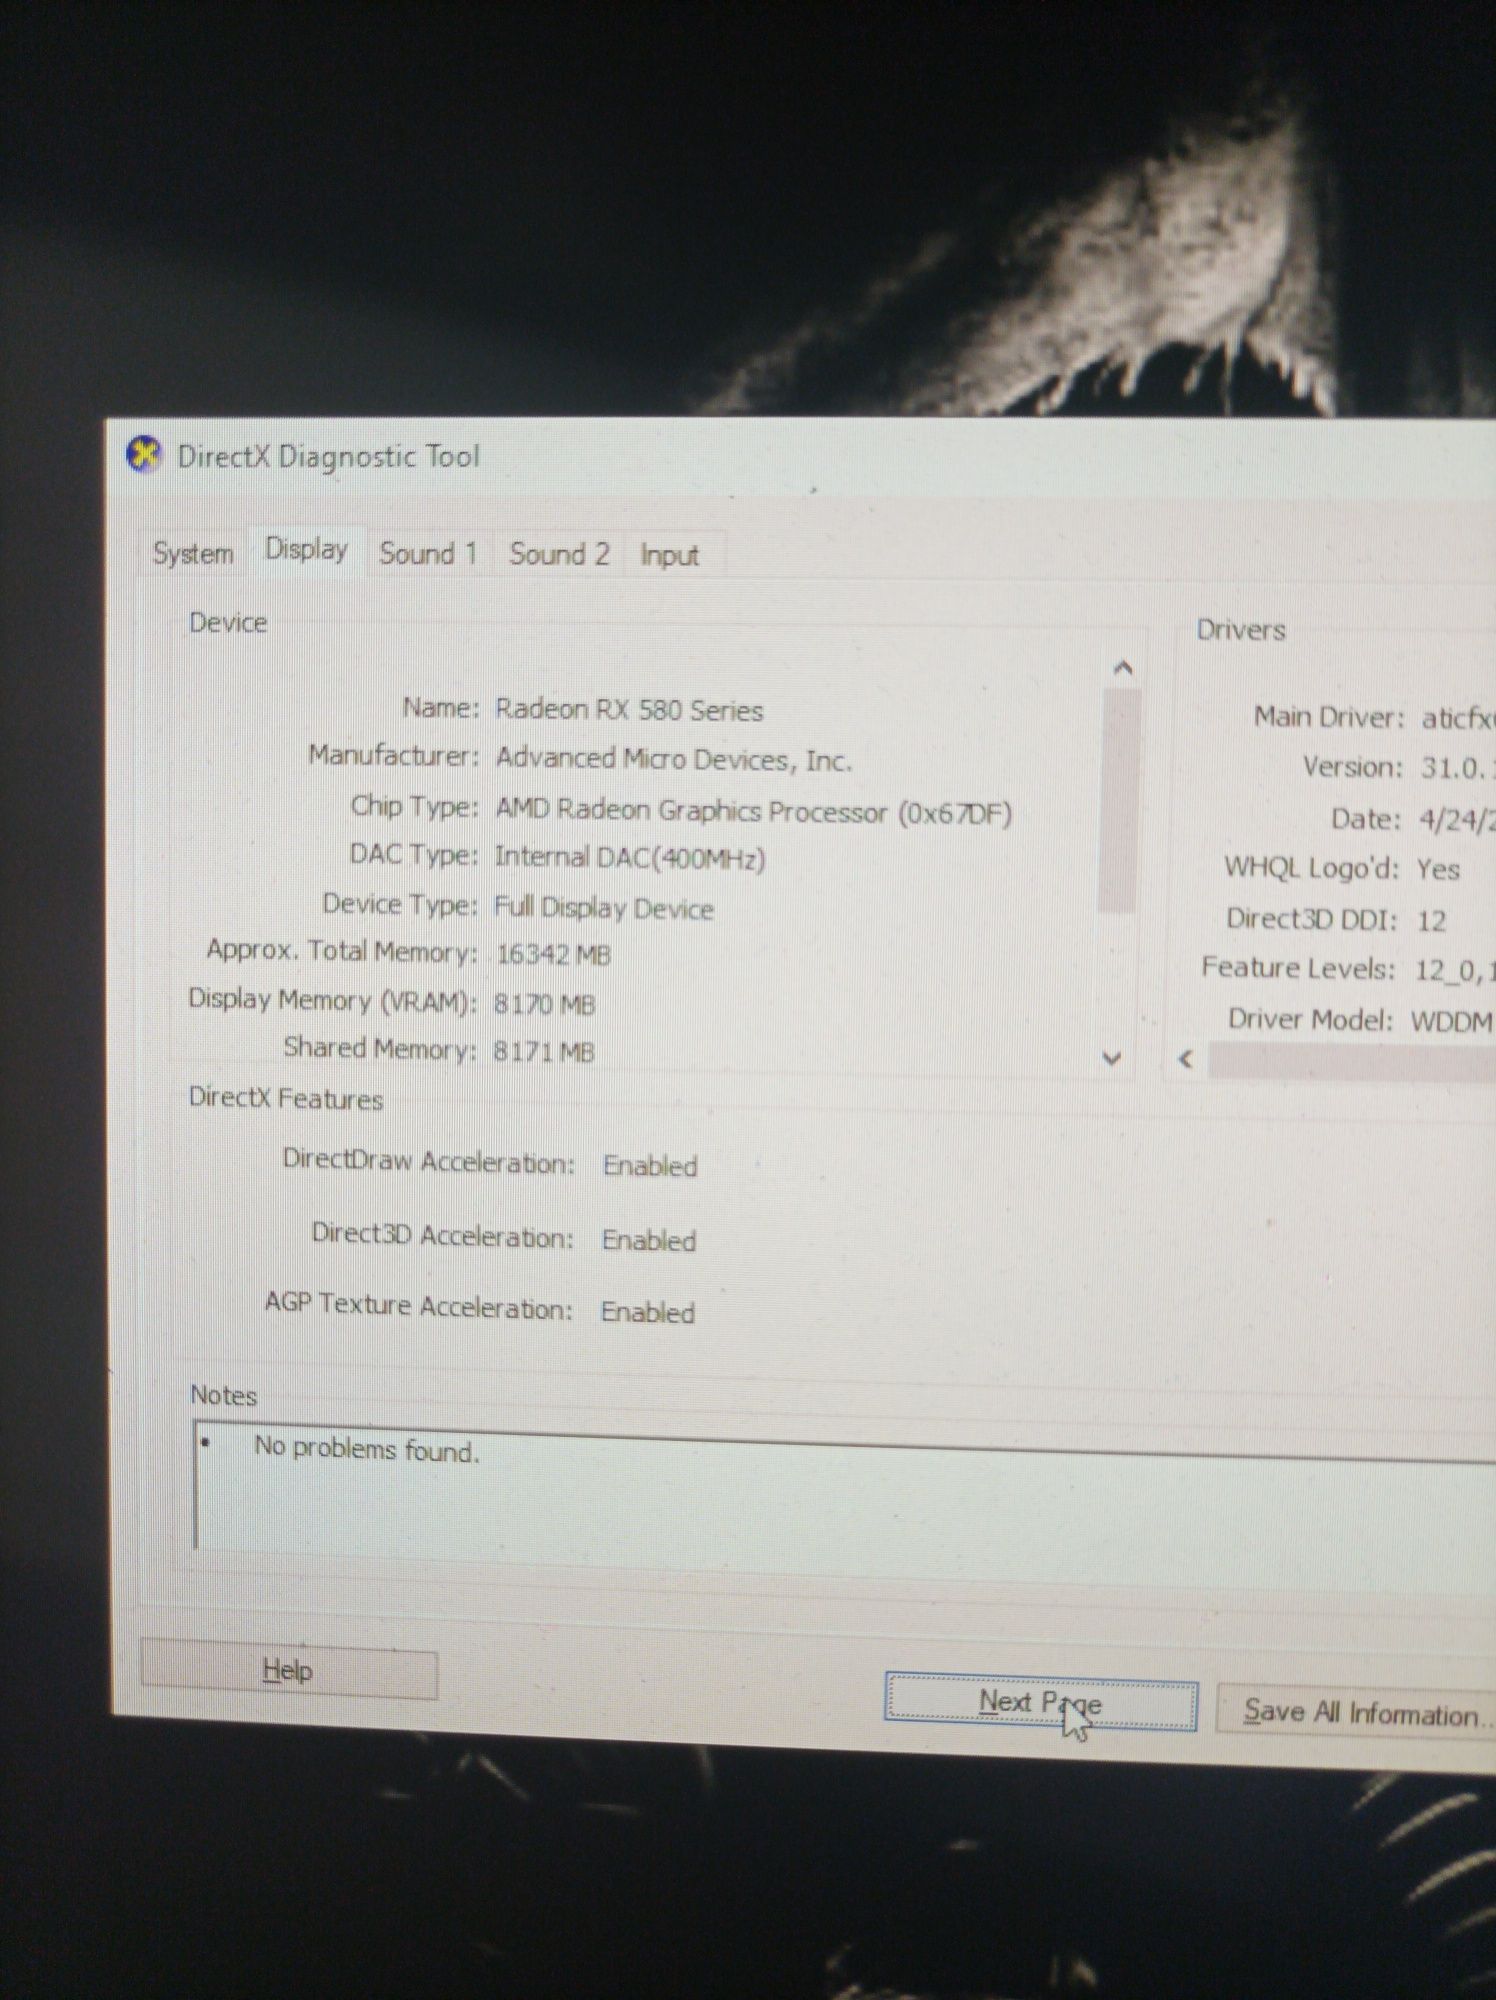The width and height of the screenshot is (1496, 2000).
Task: Click the Main Driver value text
Action: (x=1458, y=718)
